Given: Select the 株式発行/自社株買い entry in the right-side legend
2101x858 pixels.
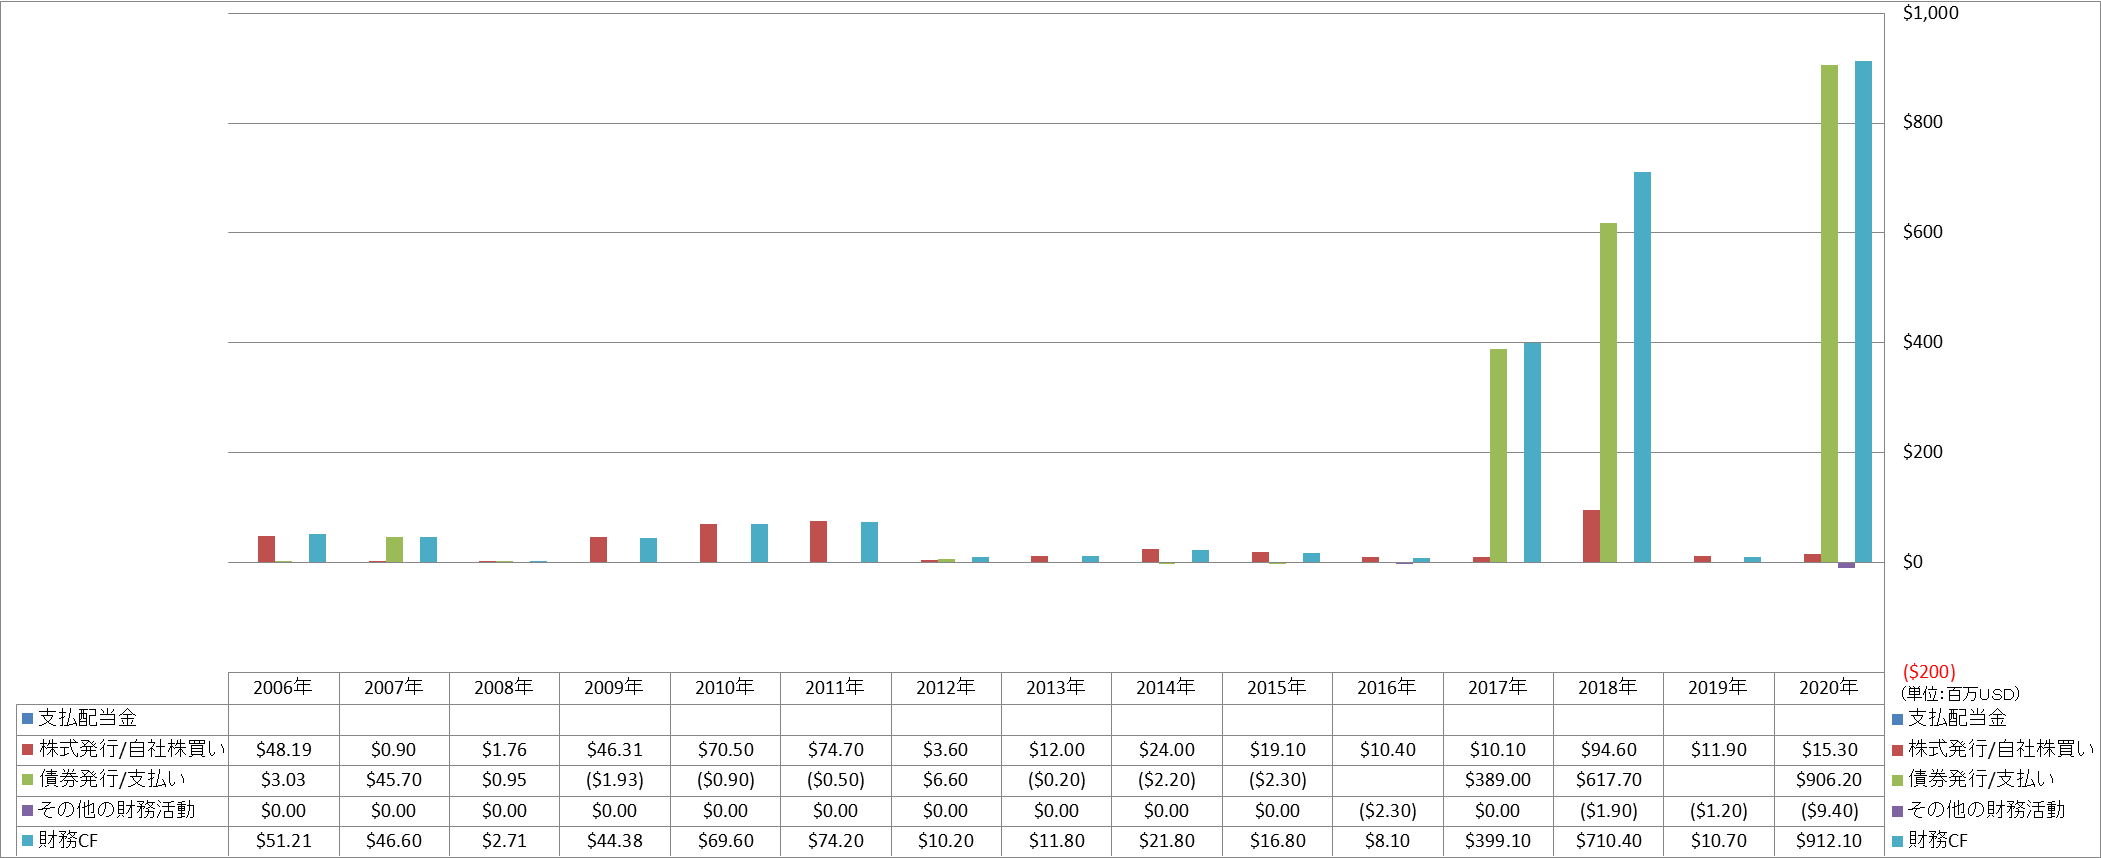Looking at the screenshot, I should point(1992,750).
